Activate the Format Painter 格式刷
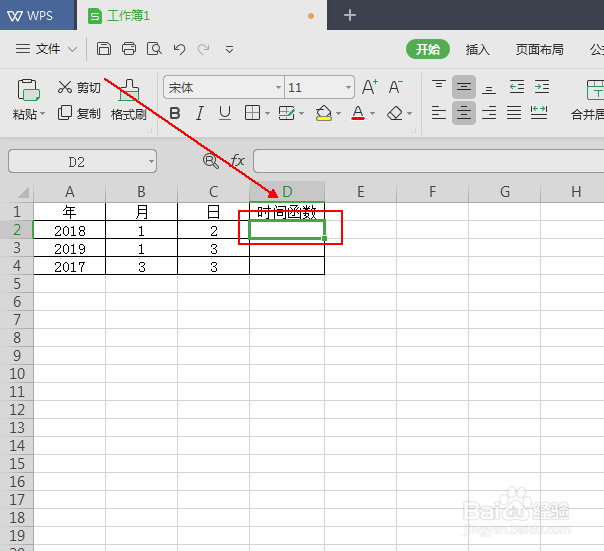604x551 pixels. point(129,101)
